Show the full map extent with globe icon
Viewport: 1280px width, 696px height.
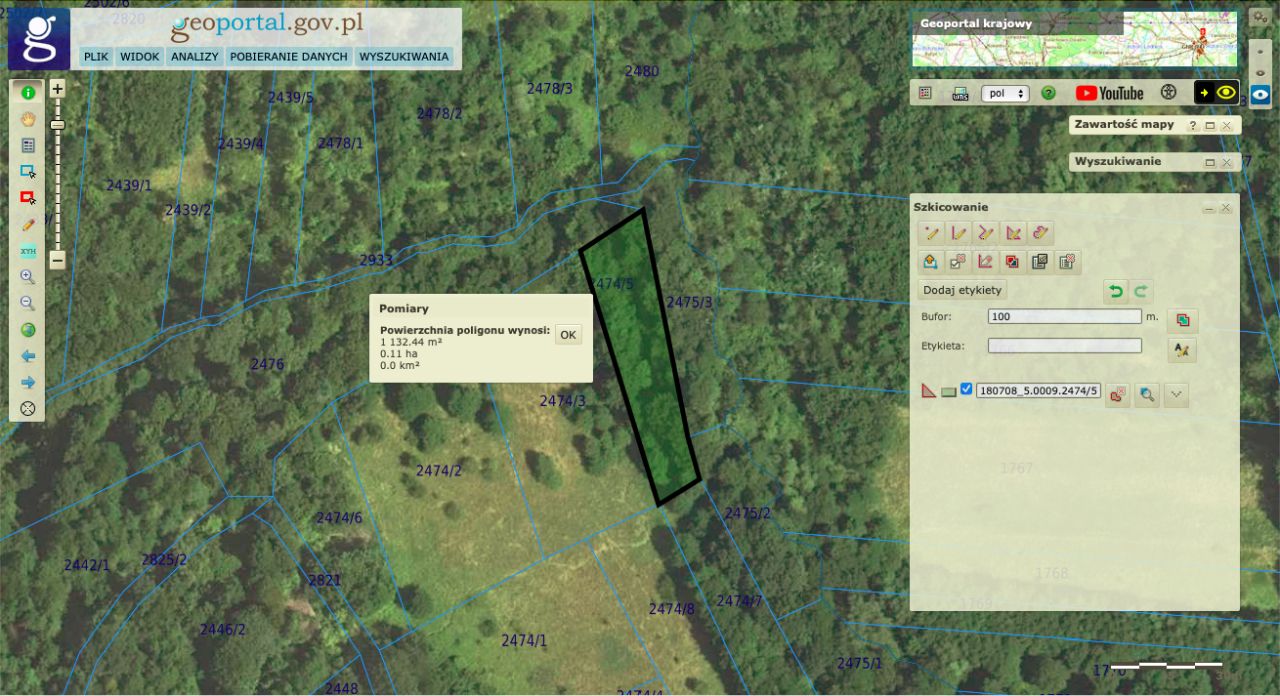pyautogui.click(x=27, y=330)
